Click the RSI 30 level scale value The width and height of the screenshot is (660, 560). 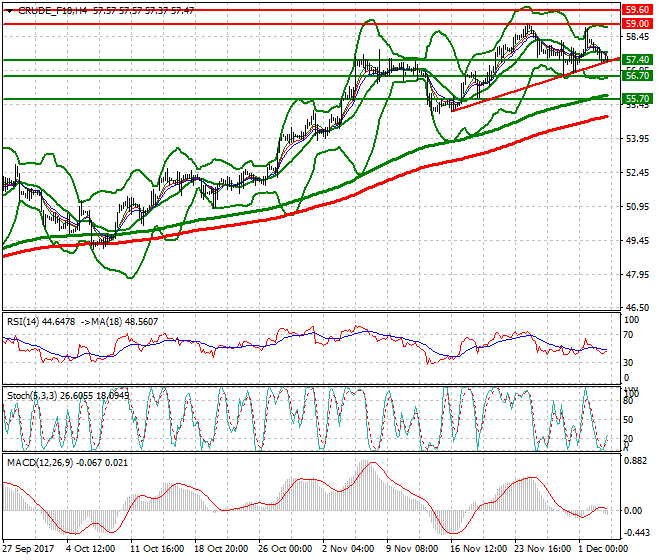(x=628, y=363)
